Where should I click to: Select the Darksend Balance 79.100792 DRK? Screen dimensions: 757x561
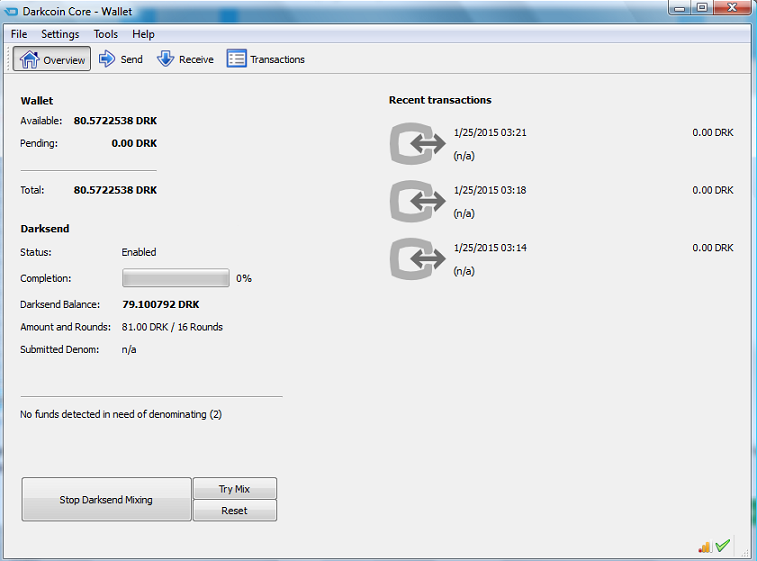click(161, 305)
